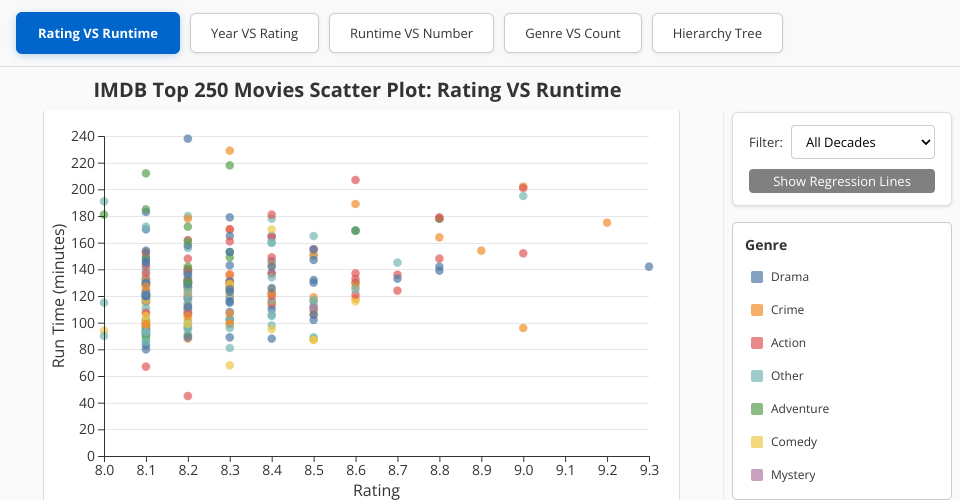Click the Drama genre color swatch
Screen dimensions: 960x500
(757, 277)
